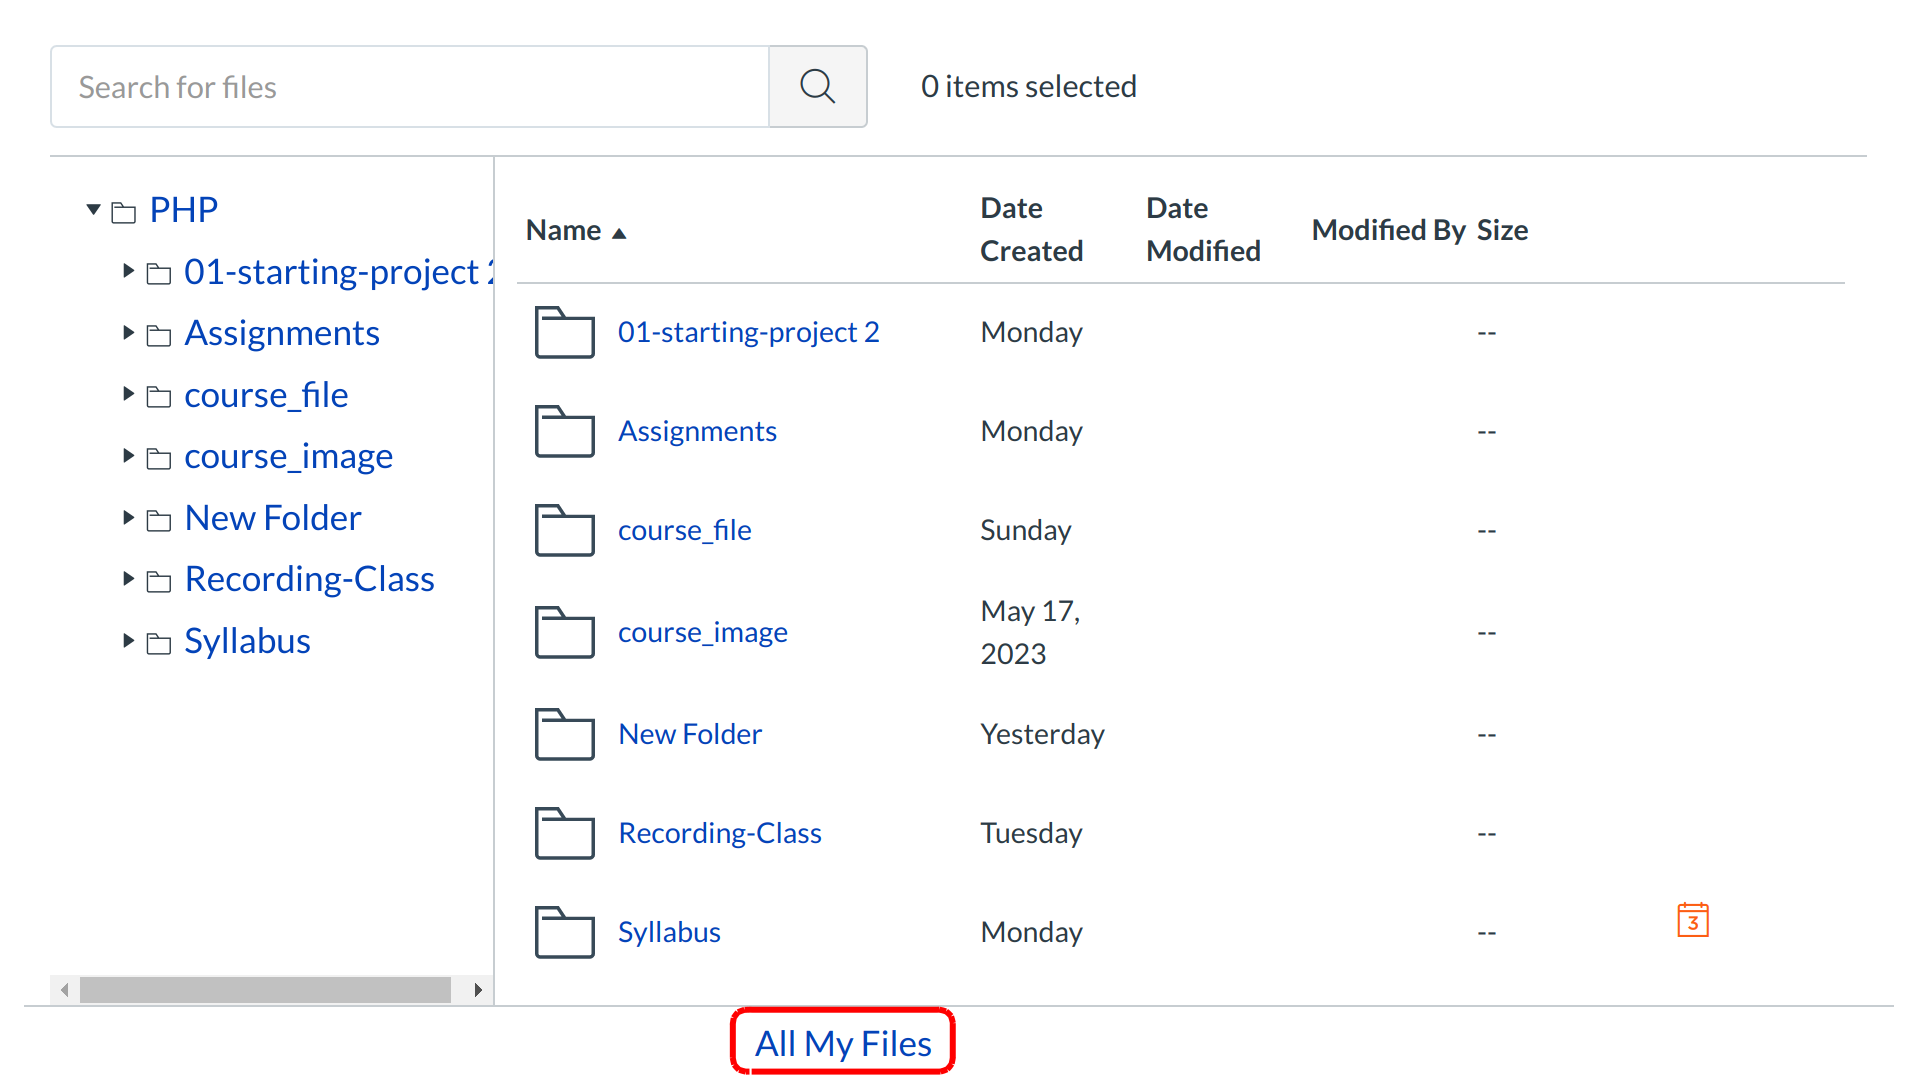Click the folder icon beside Recording-Class in list

(564, 833)
